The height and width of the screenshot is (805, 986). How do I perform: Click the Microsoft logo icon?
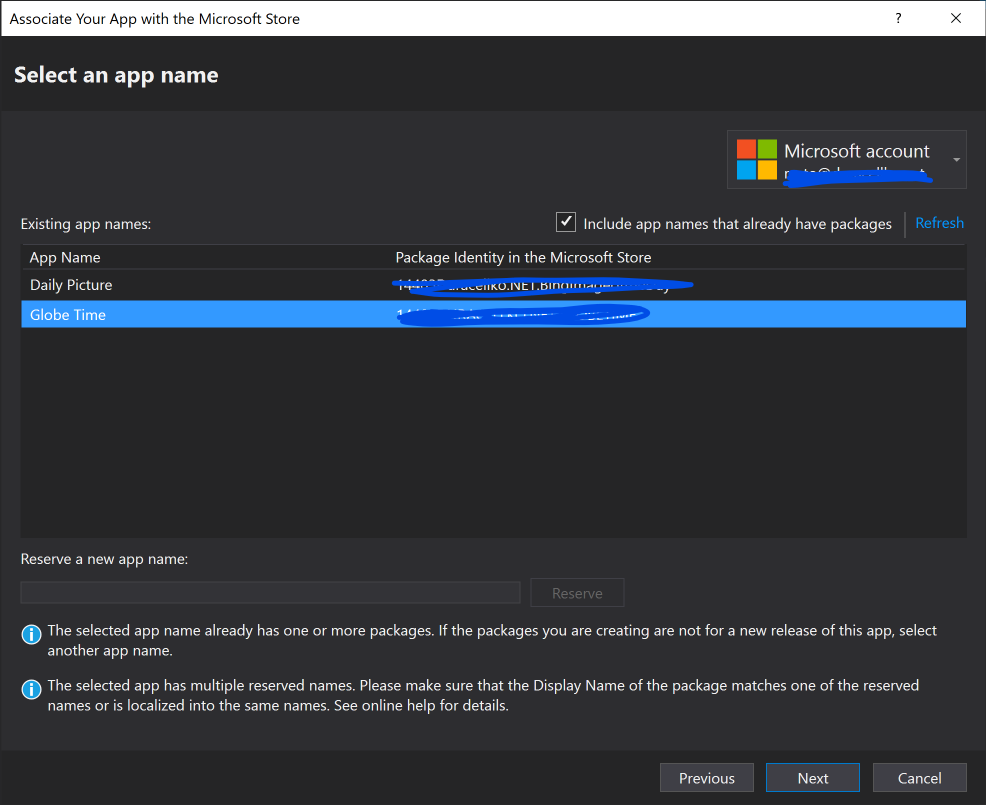pos(756,160)
